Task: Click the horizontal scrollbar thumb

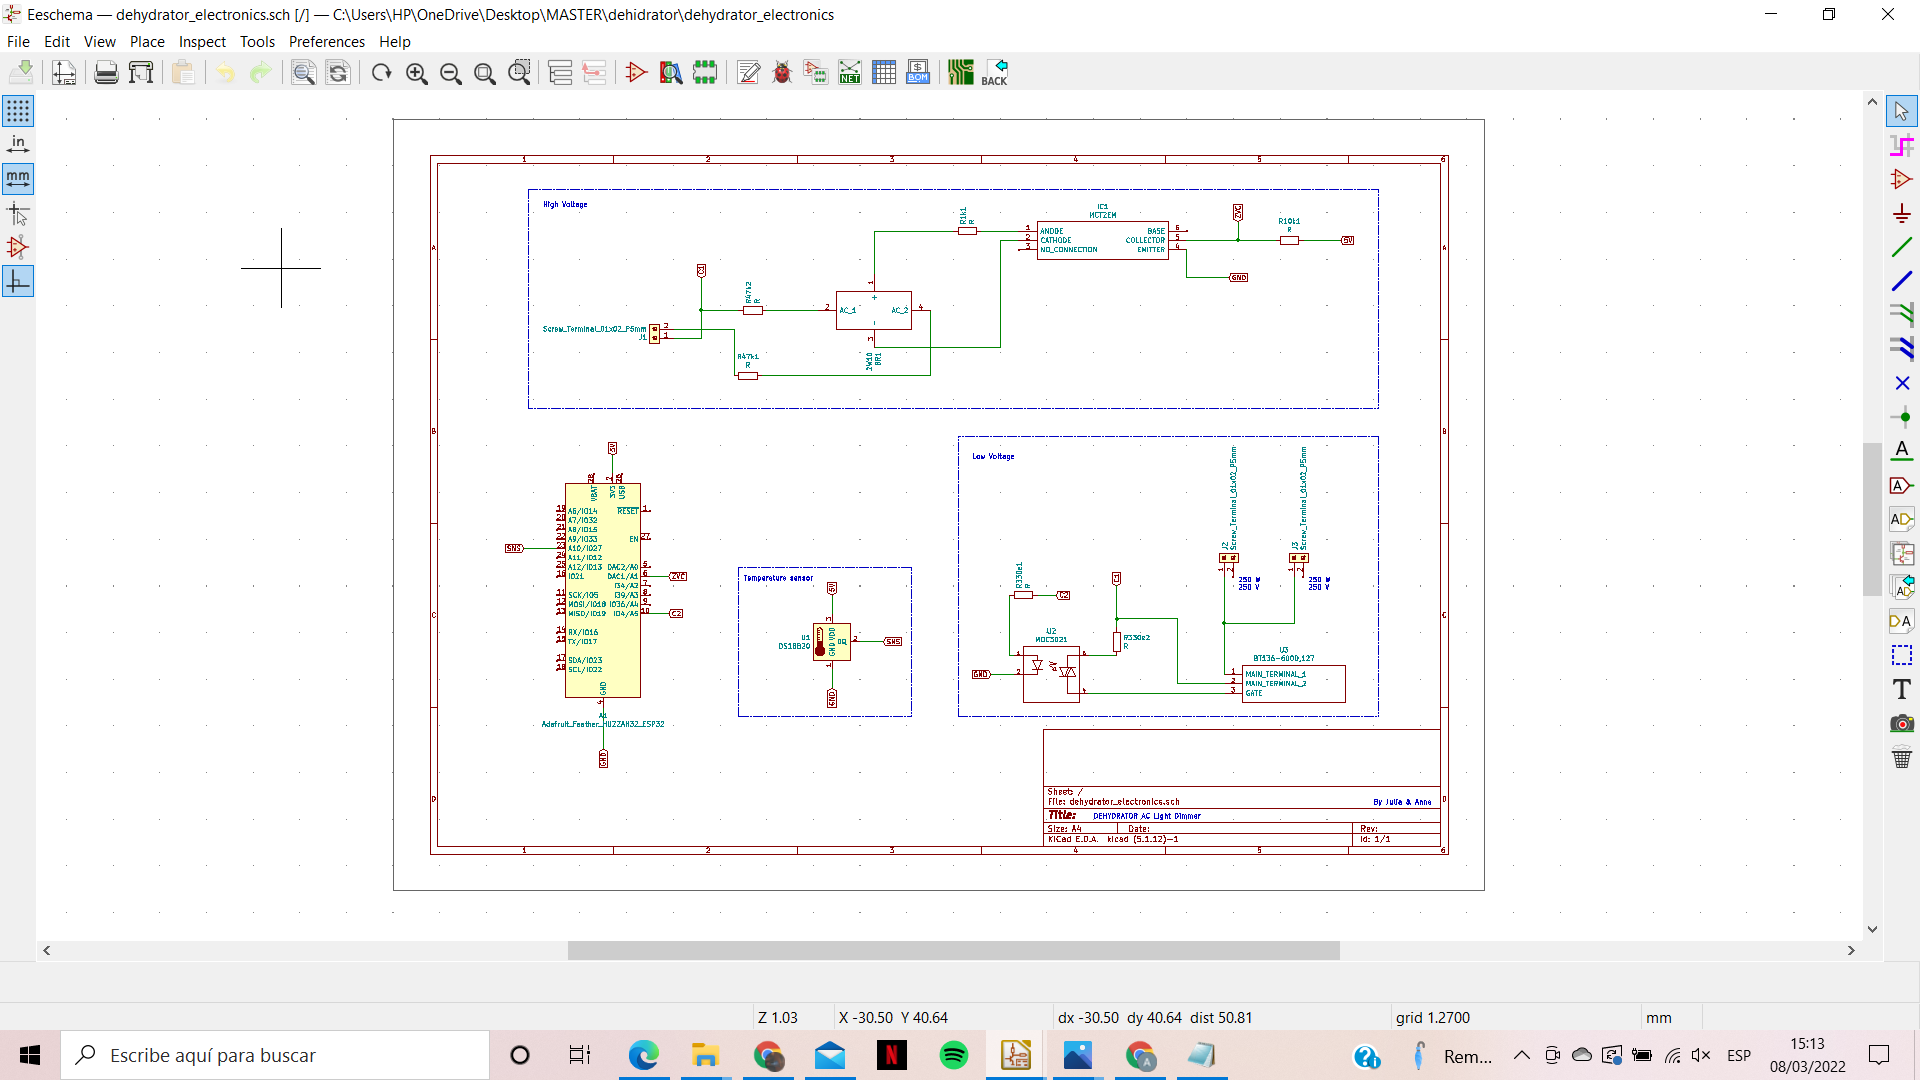Action: 953,951
